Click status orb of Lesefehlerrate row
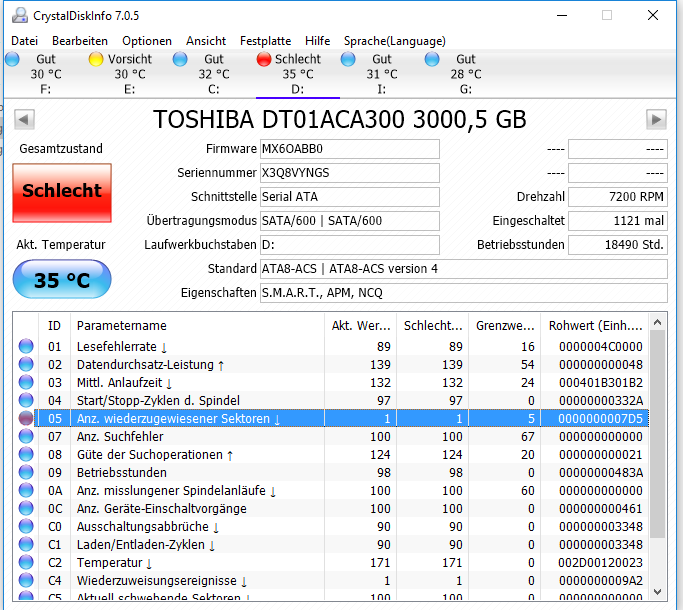This screenshot has height=610, width=683. (26, 346)
